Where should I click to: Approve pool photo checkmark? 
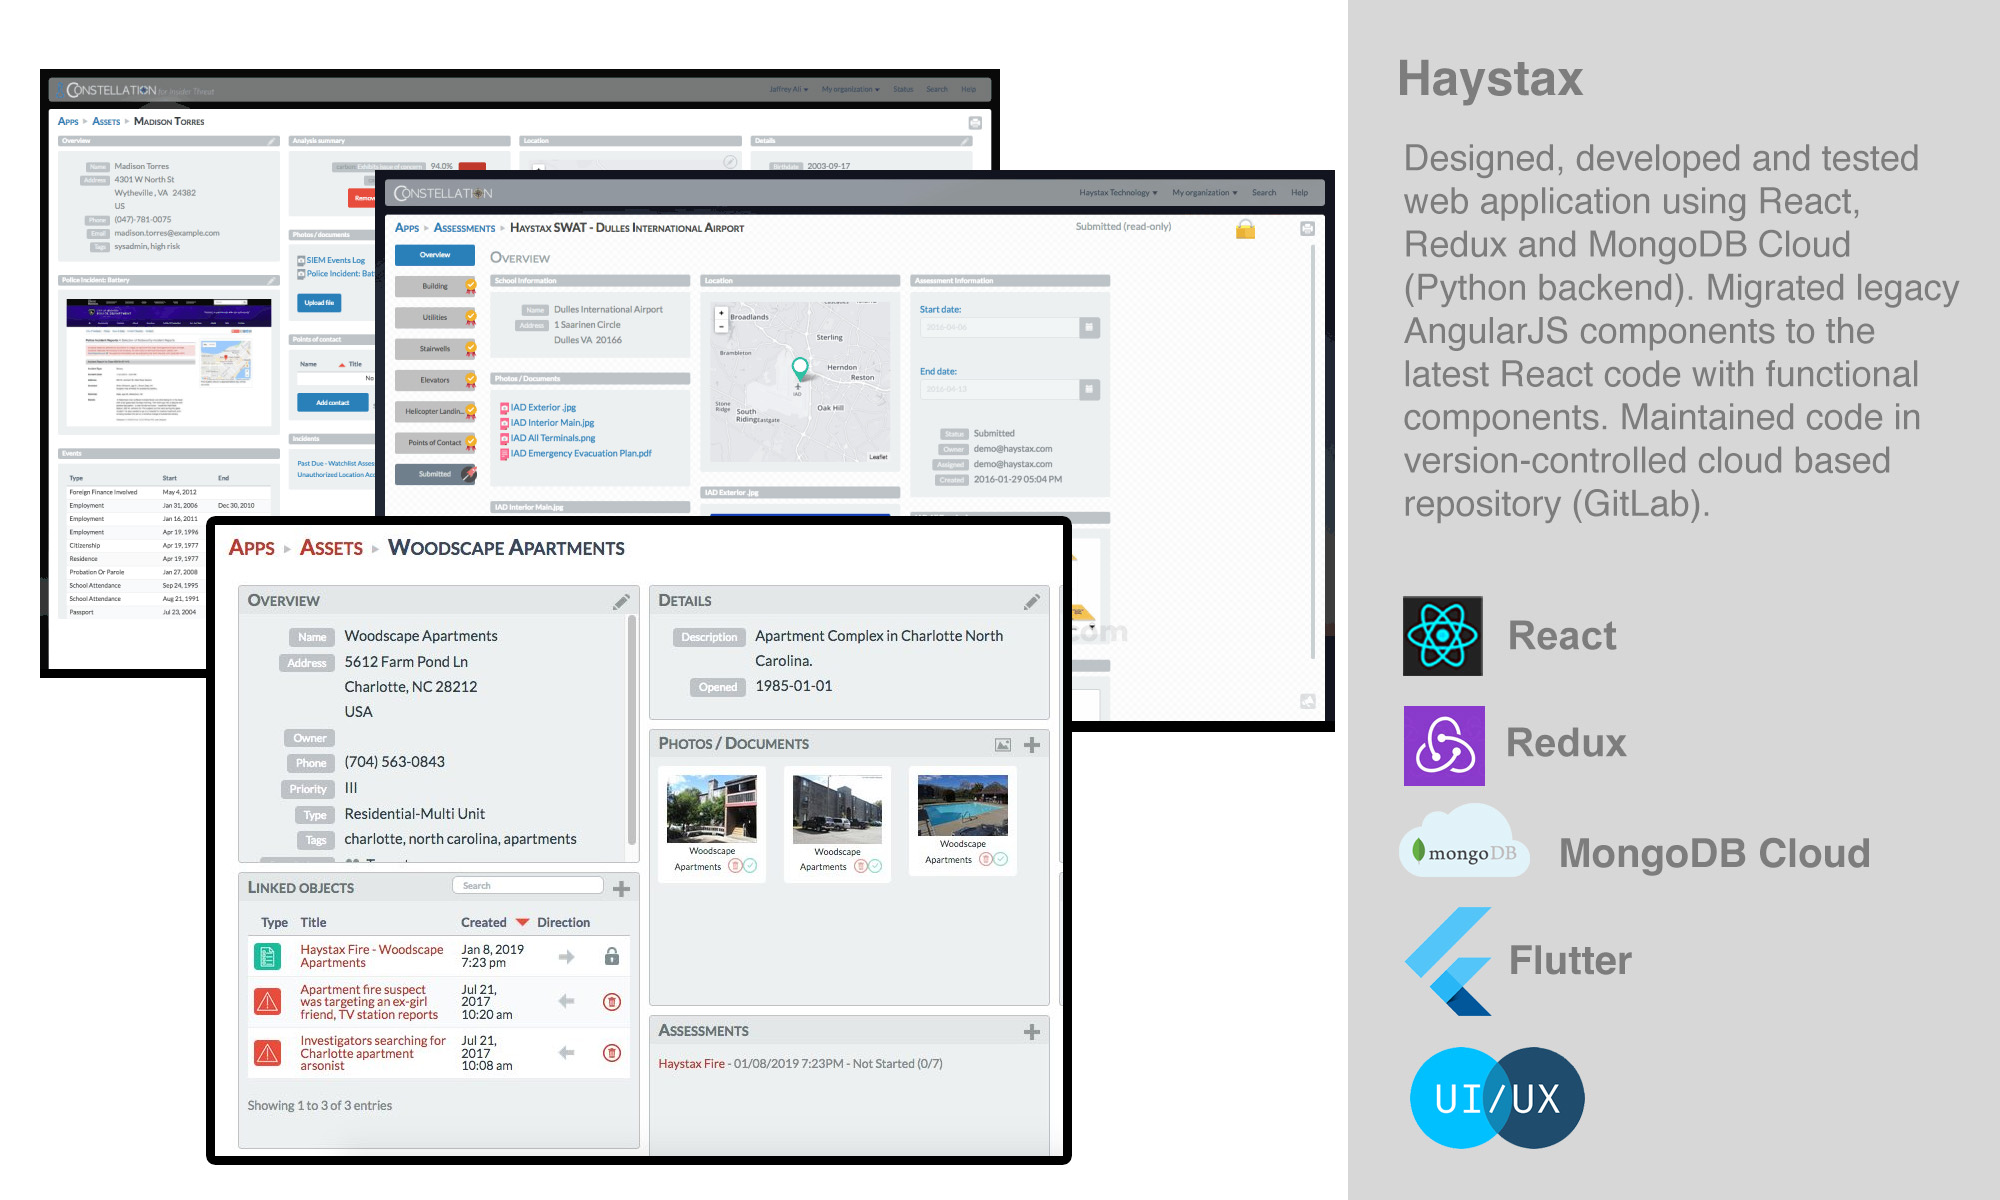(1000, 859)
